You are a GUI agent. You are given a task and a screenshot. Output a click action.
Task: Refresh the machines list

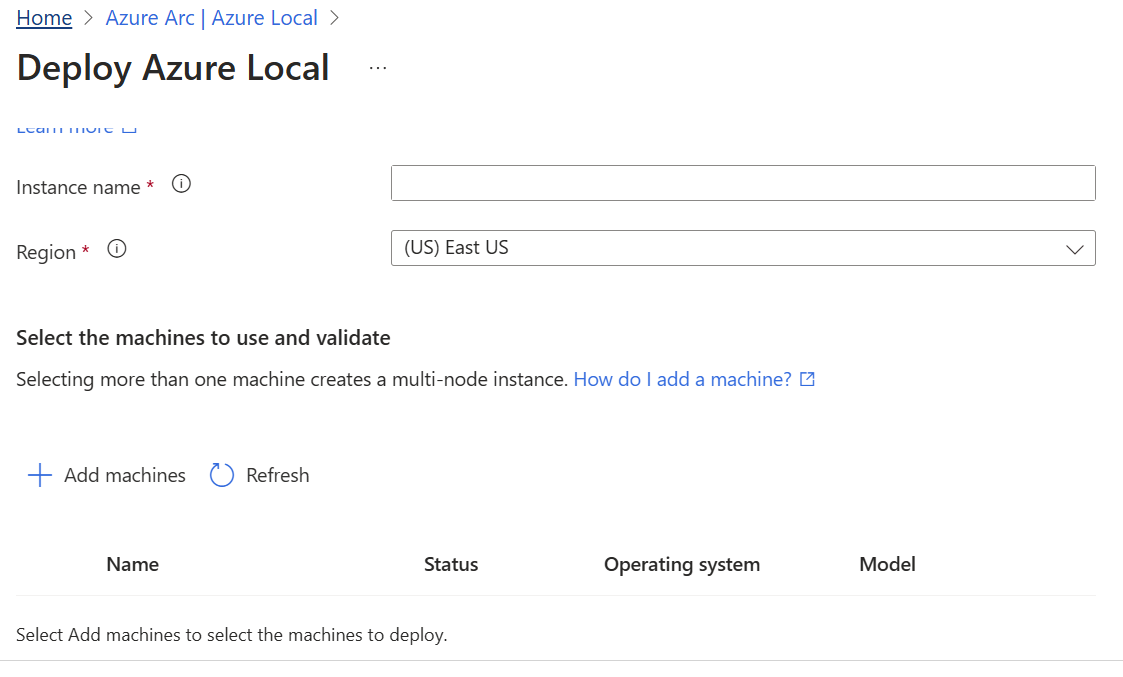coord(259,475)
